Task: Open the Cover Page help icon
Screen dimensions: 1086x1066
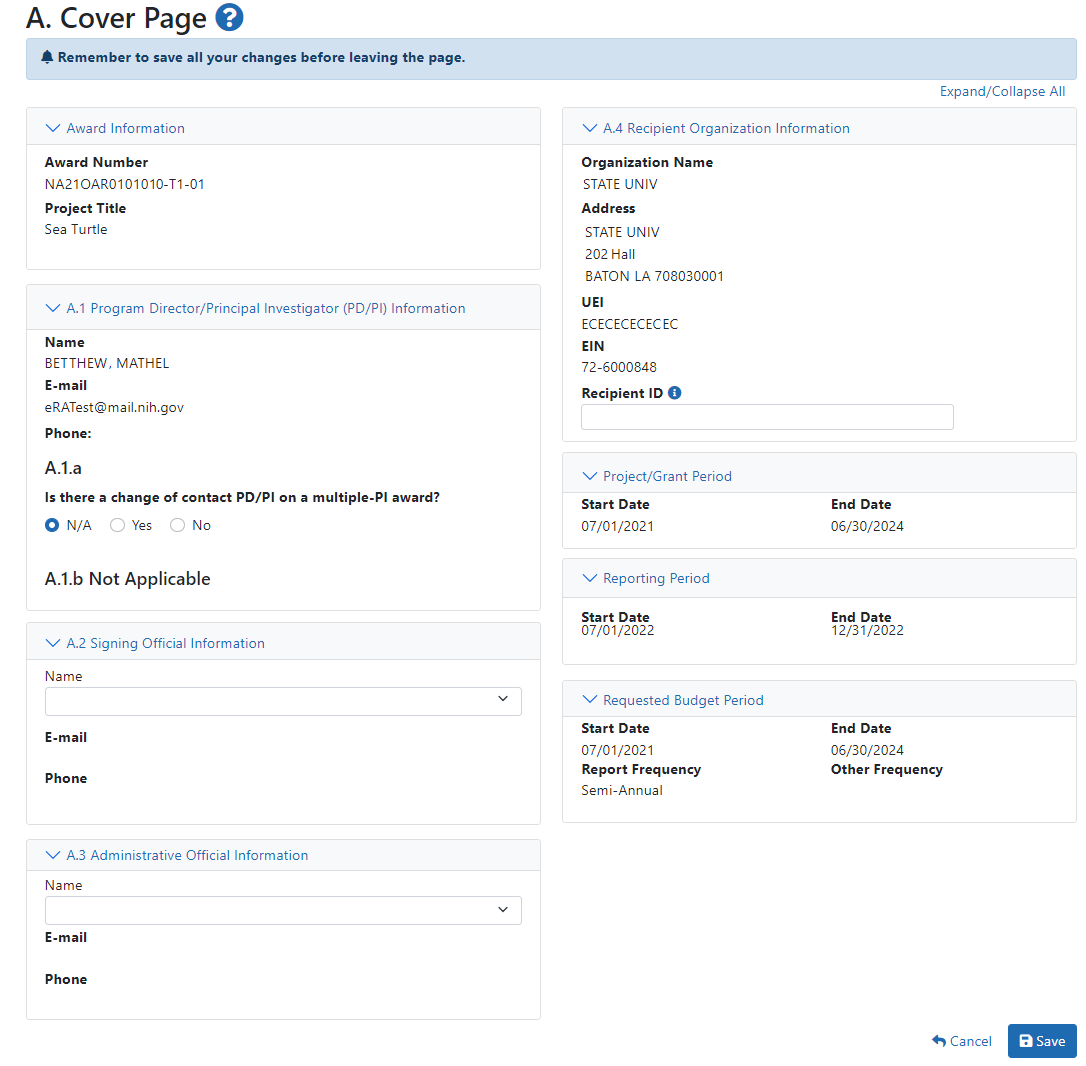Action: click(x=229, y=18)
